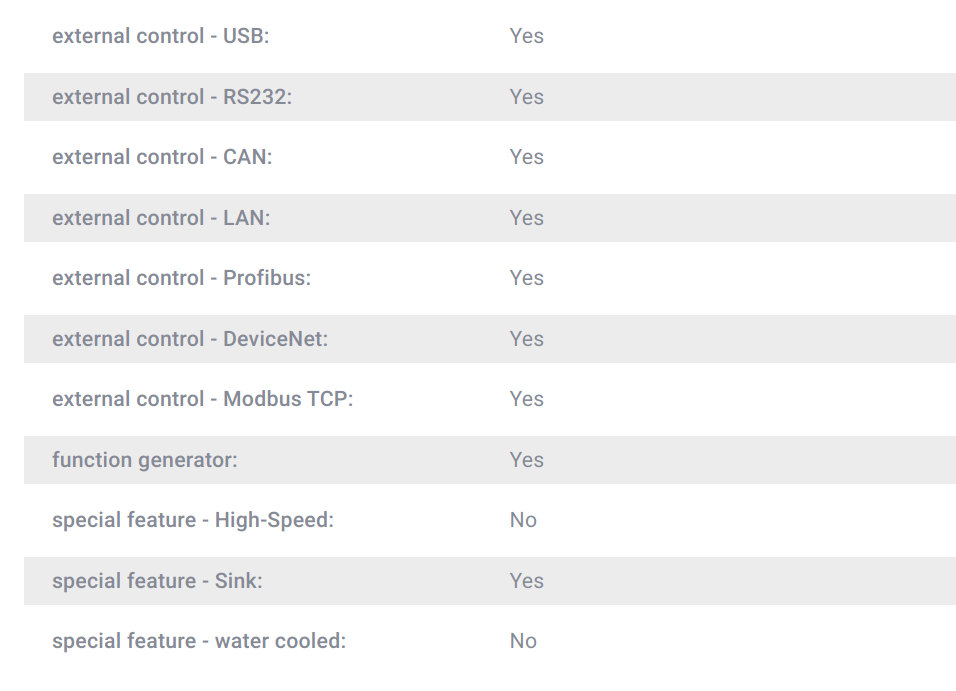Select the external control - Profibus label
This screenshot has height=691, width=956.
click(x=182, y=278)
